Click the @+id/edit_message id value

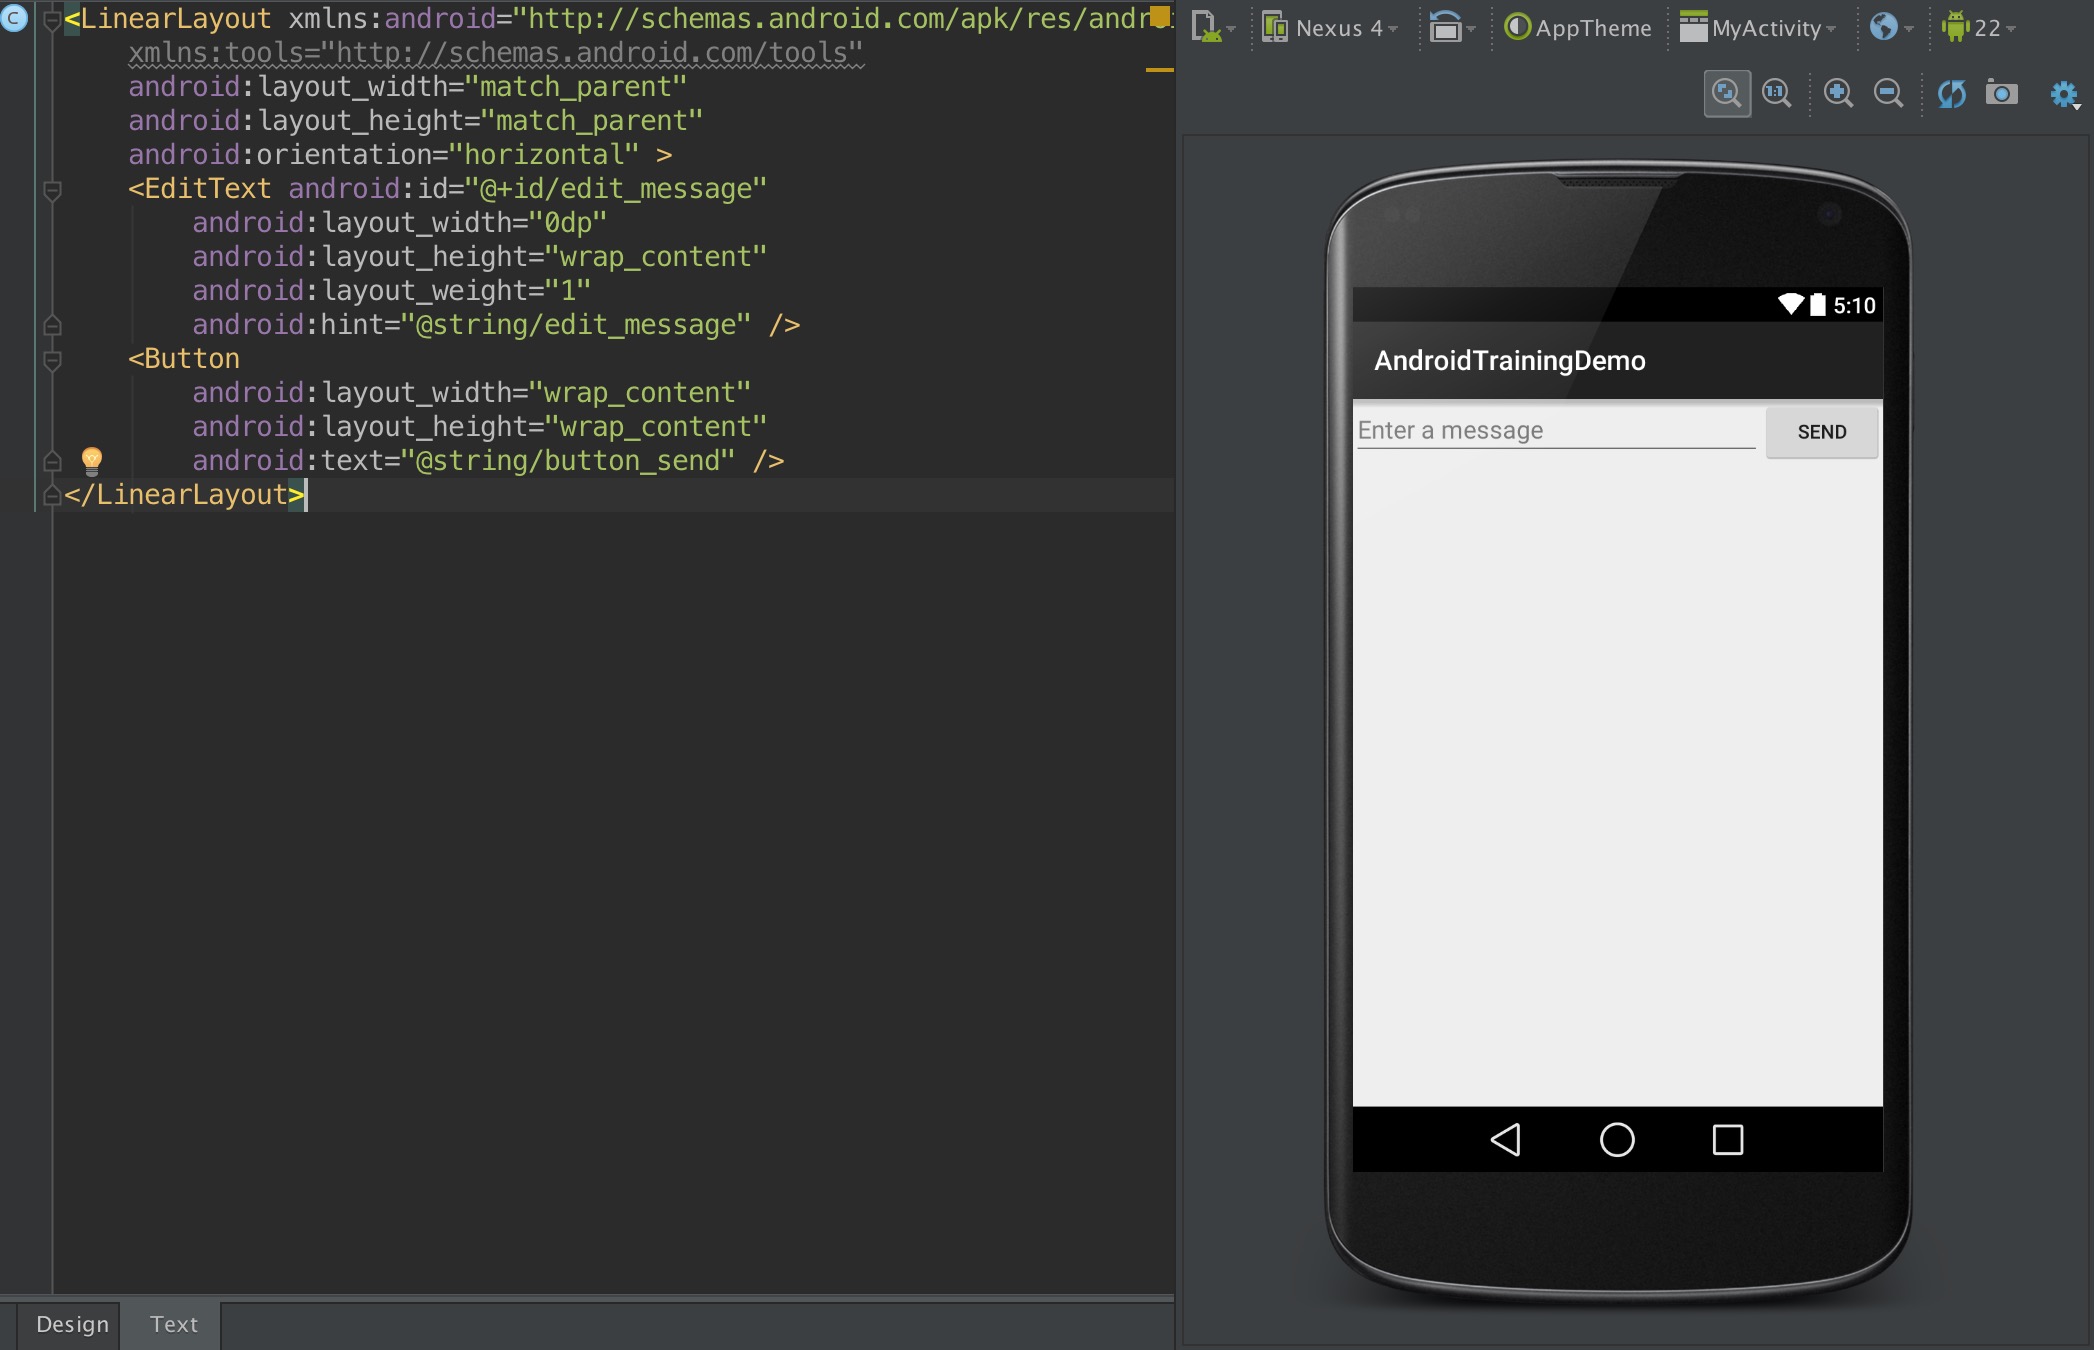click(616, 189)
